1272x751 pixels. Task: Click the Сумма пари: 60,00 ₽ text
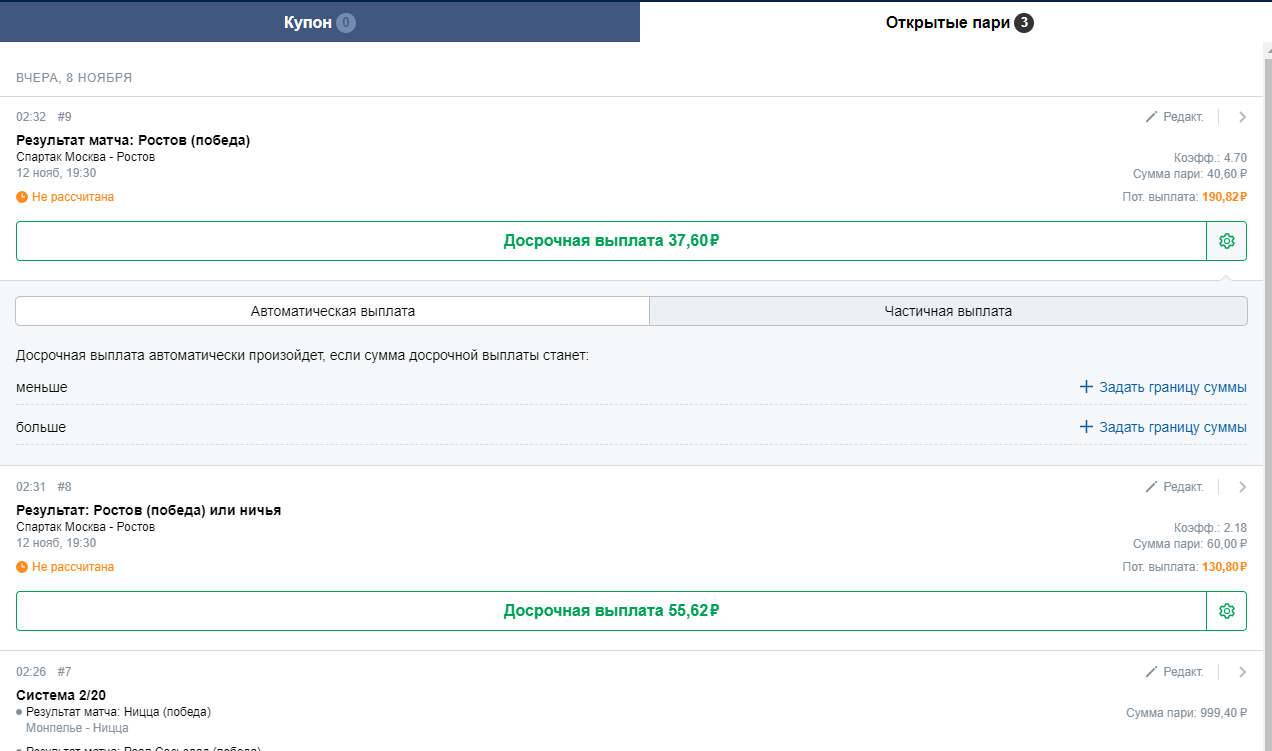click(1190, 544)
